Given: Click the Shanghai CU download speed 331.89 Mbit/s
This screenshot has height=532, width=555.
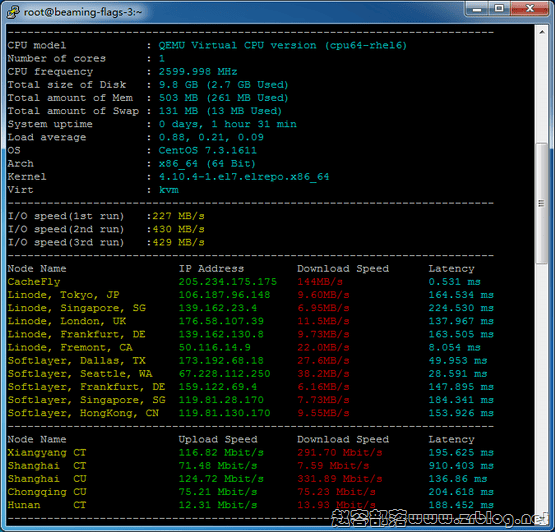Looking at the screenshot, I should pos(340,479).
